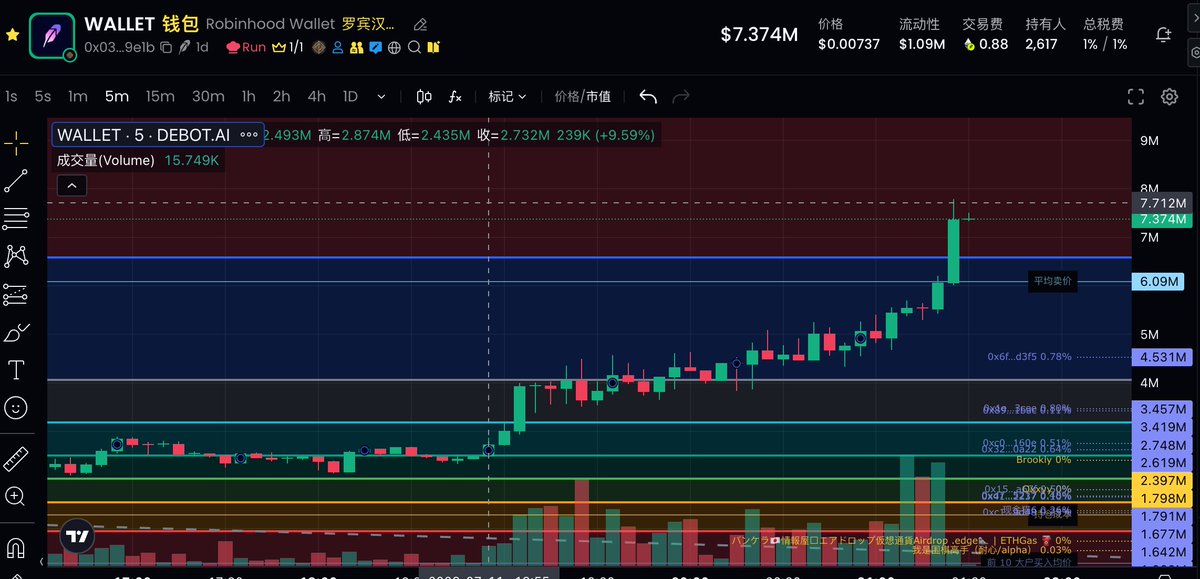This screenshot has width=1200, height=579.
Task: Select the text annotation tool
Action: 16,370
